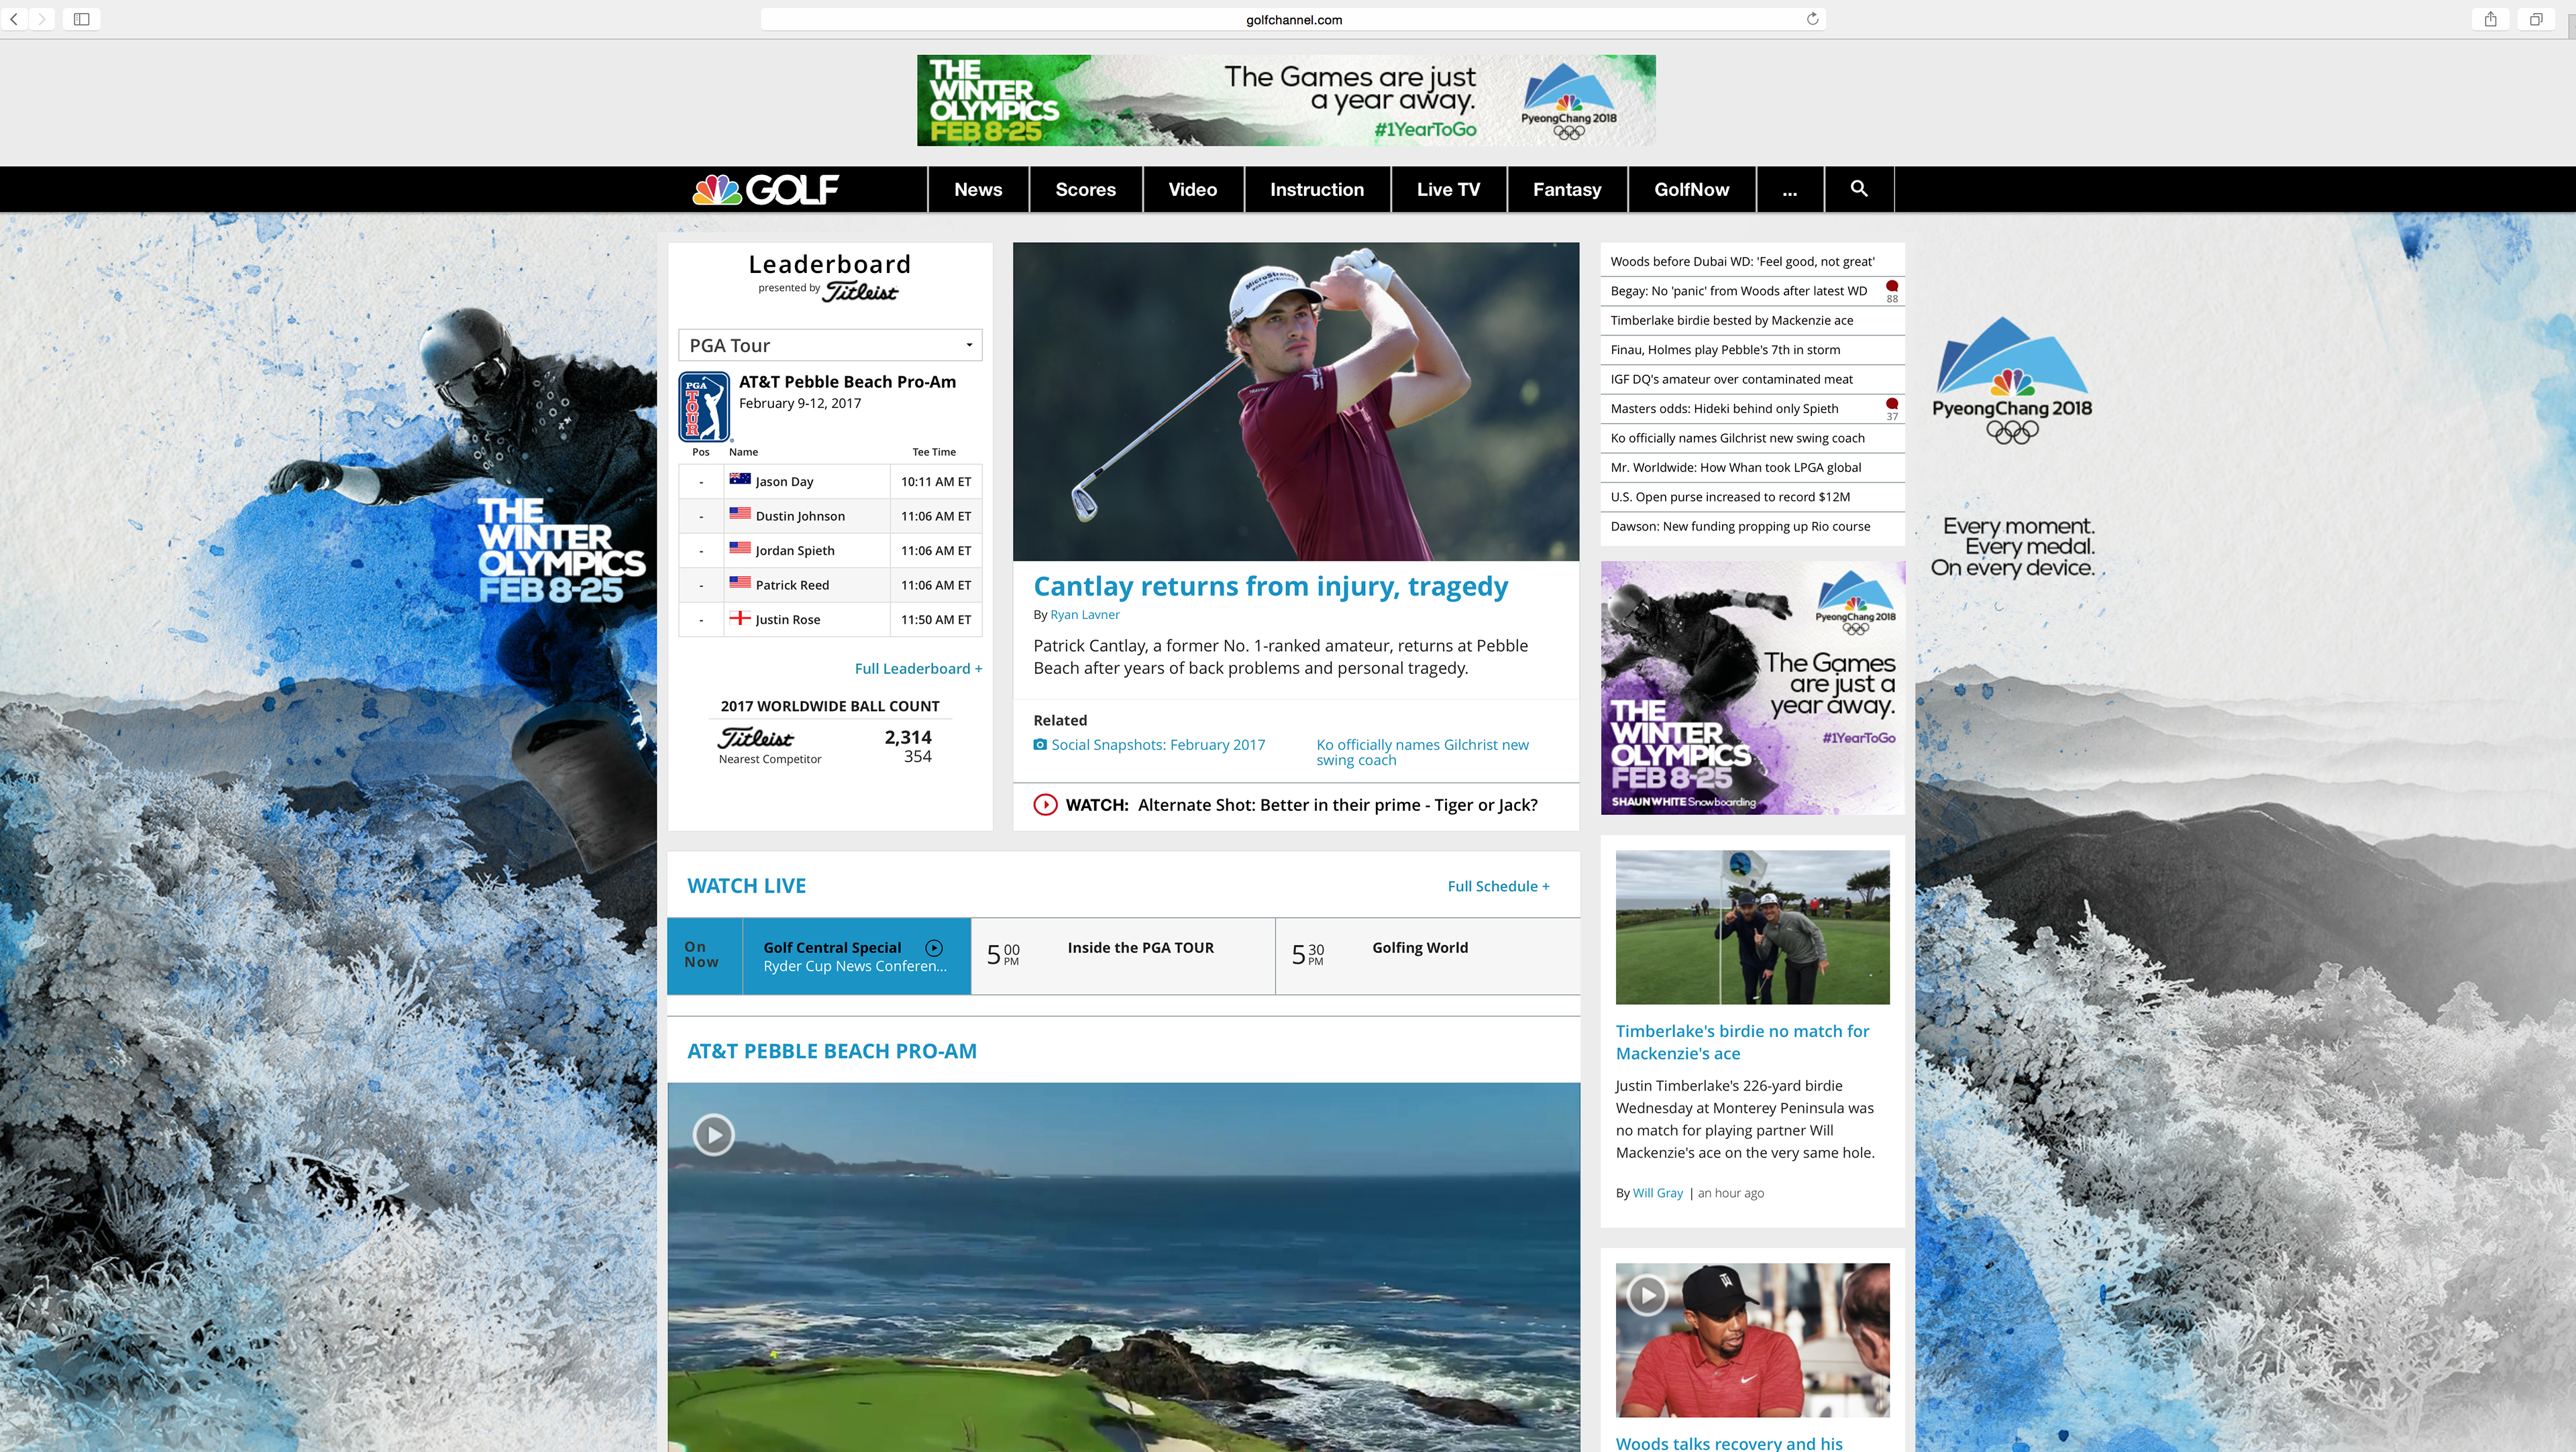Click the Australian flag next to Jason Day
Viewport: 2576px width, 1452px height.
tap(740, 479)
